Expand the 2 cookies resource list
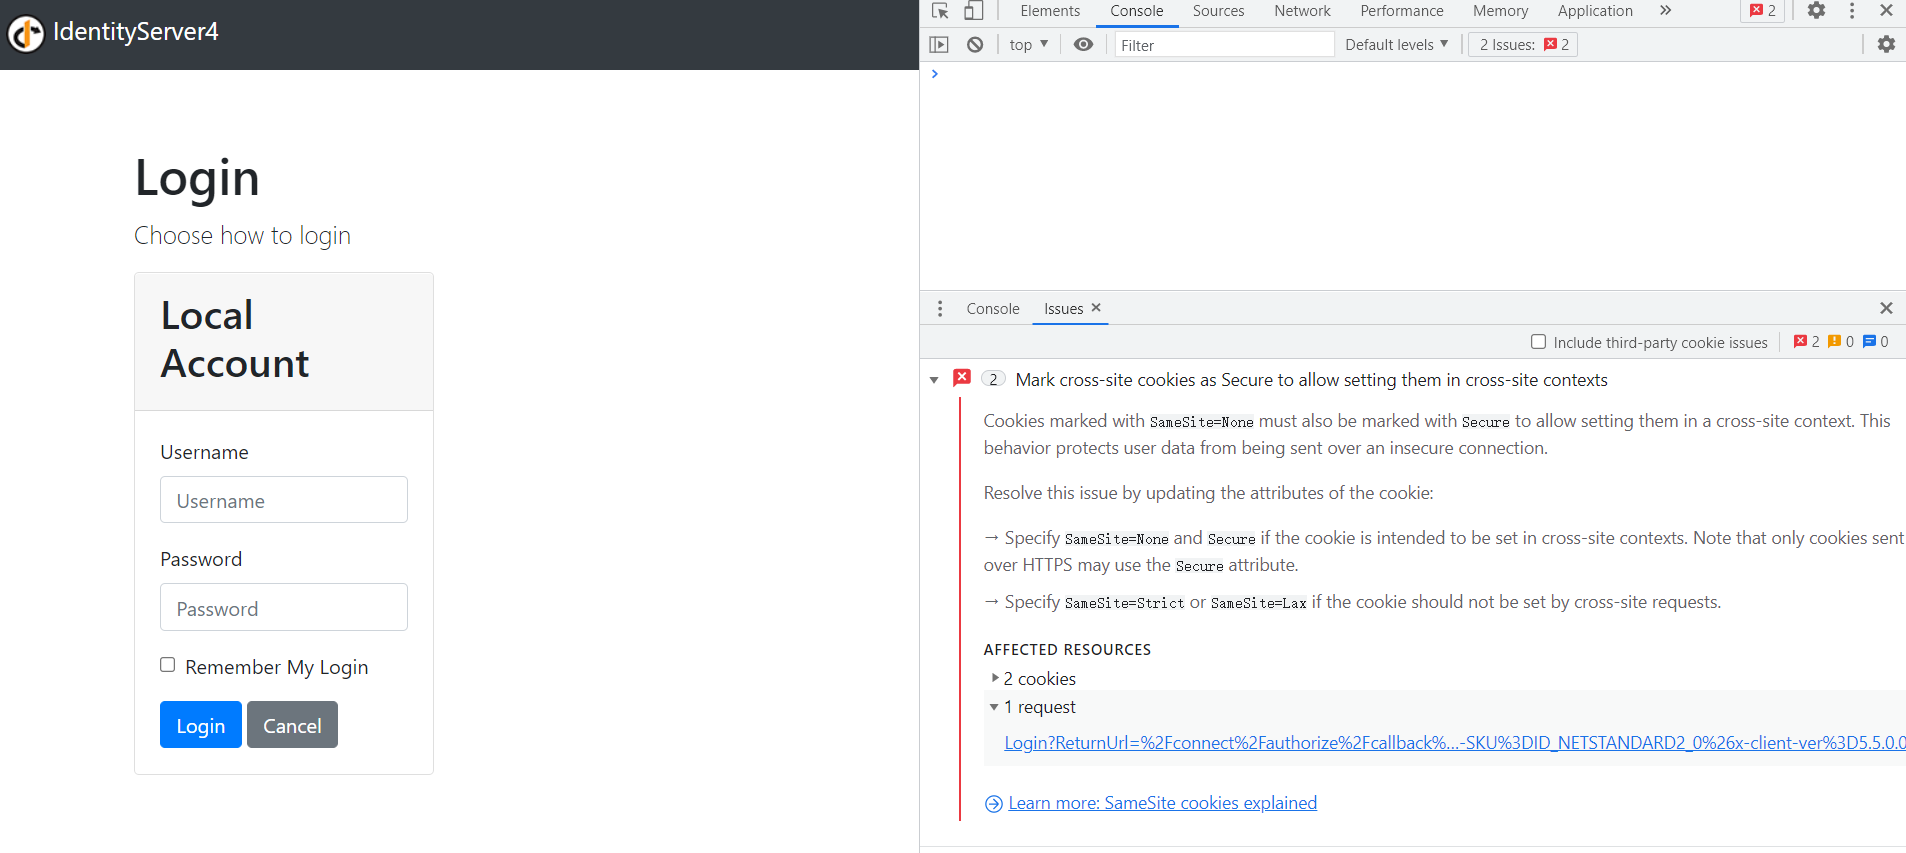Image resolution: width=1906 pixels, height=853 pixels. [995, 678]
